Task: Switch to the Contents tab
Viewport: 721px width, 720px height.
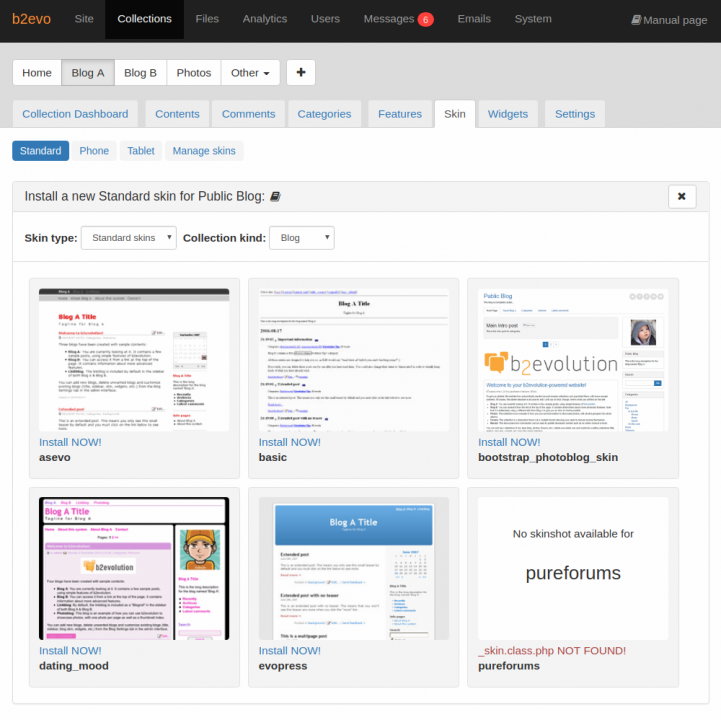Action: click(x=177, y=114)
